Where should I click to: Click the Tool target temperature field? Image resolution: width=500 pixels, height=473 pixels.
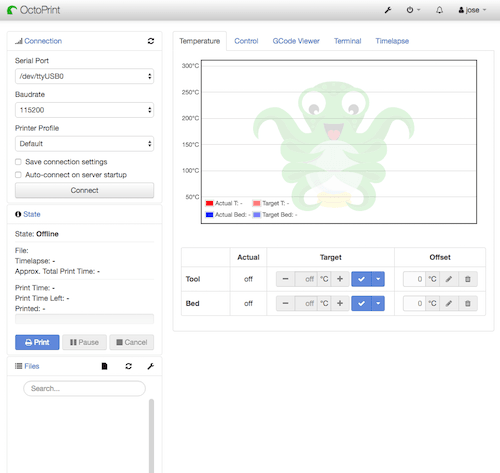click(x=306, y=279)
